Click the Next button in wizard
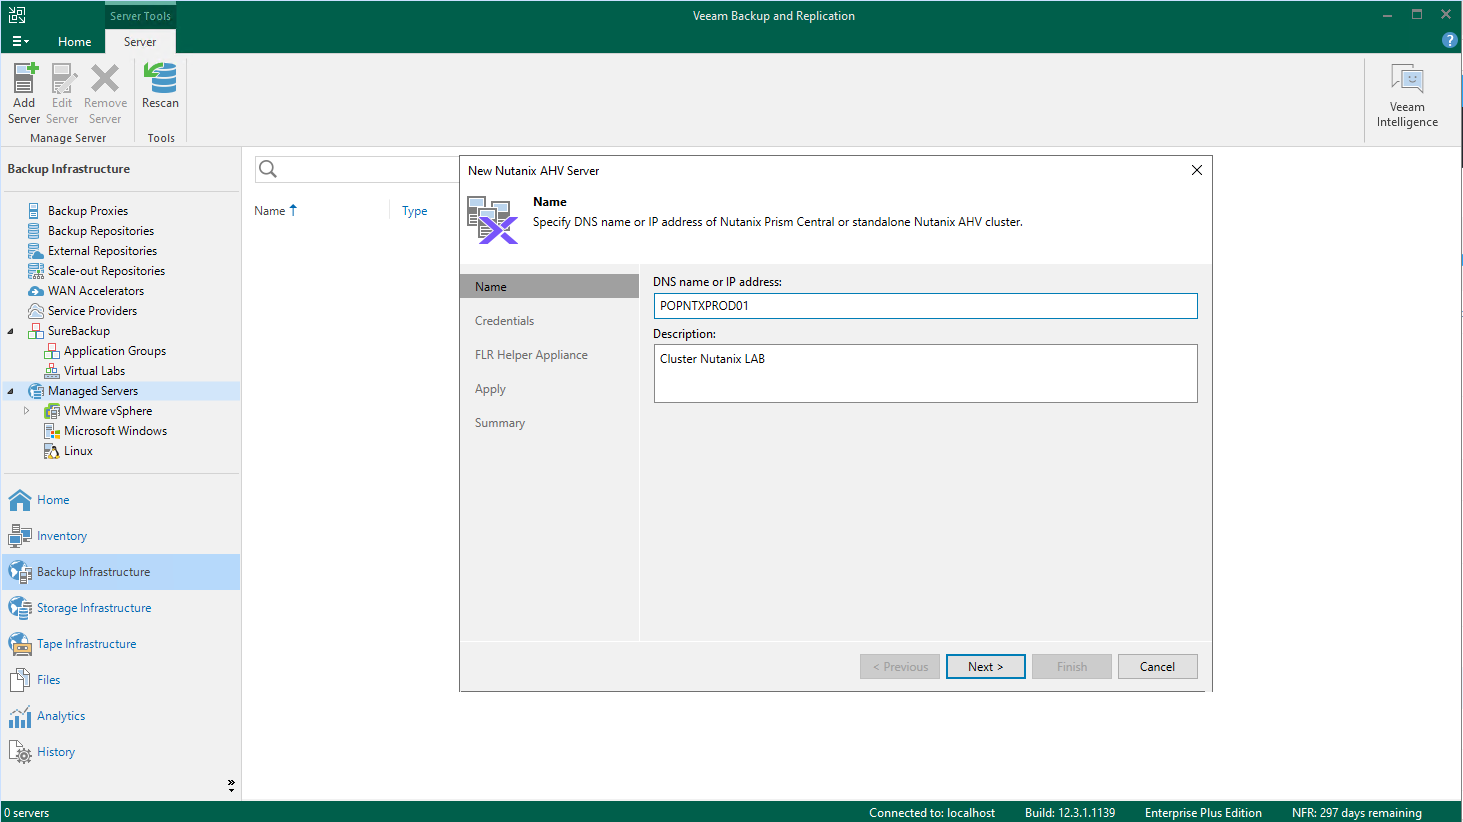The image size is (1463, 822). pyautogui.click(x=985, y=667)
